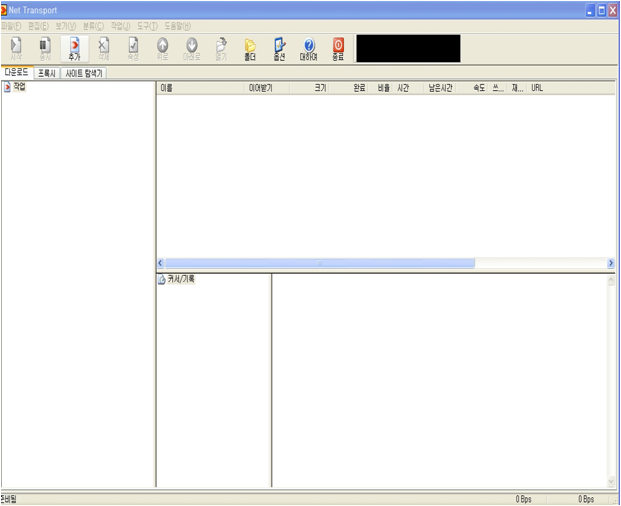Switch to the 다운로드 tab
621x506 pixels.
tap(17, 72)
